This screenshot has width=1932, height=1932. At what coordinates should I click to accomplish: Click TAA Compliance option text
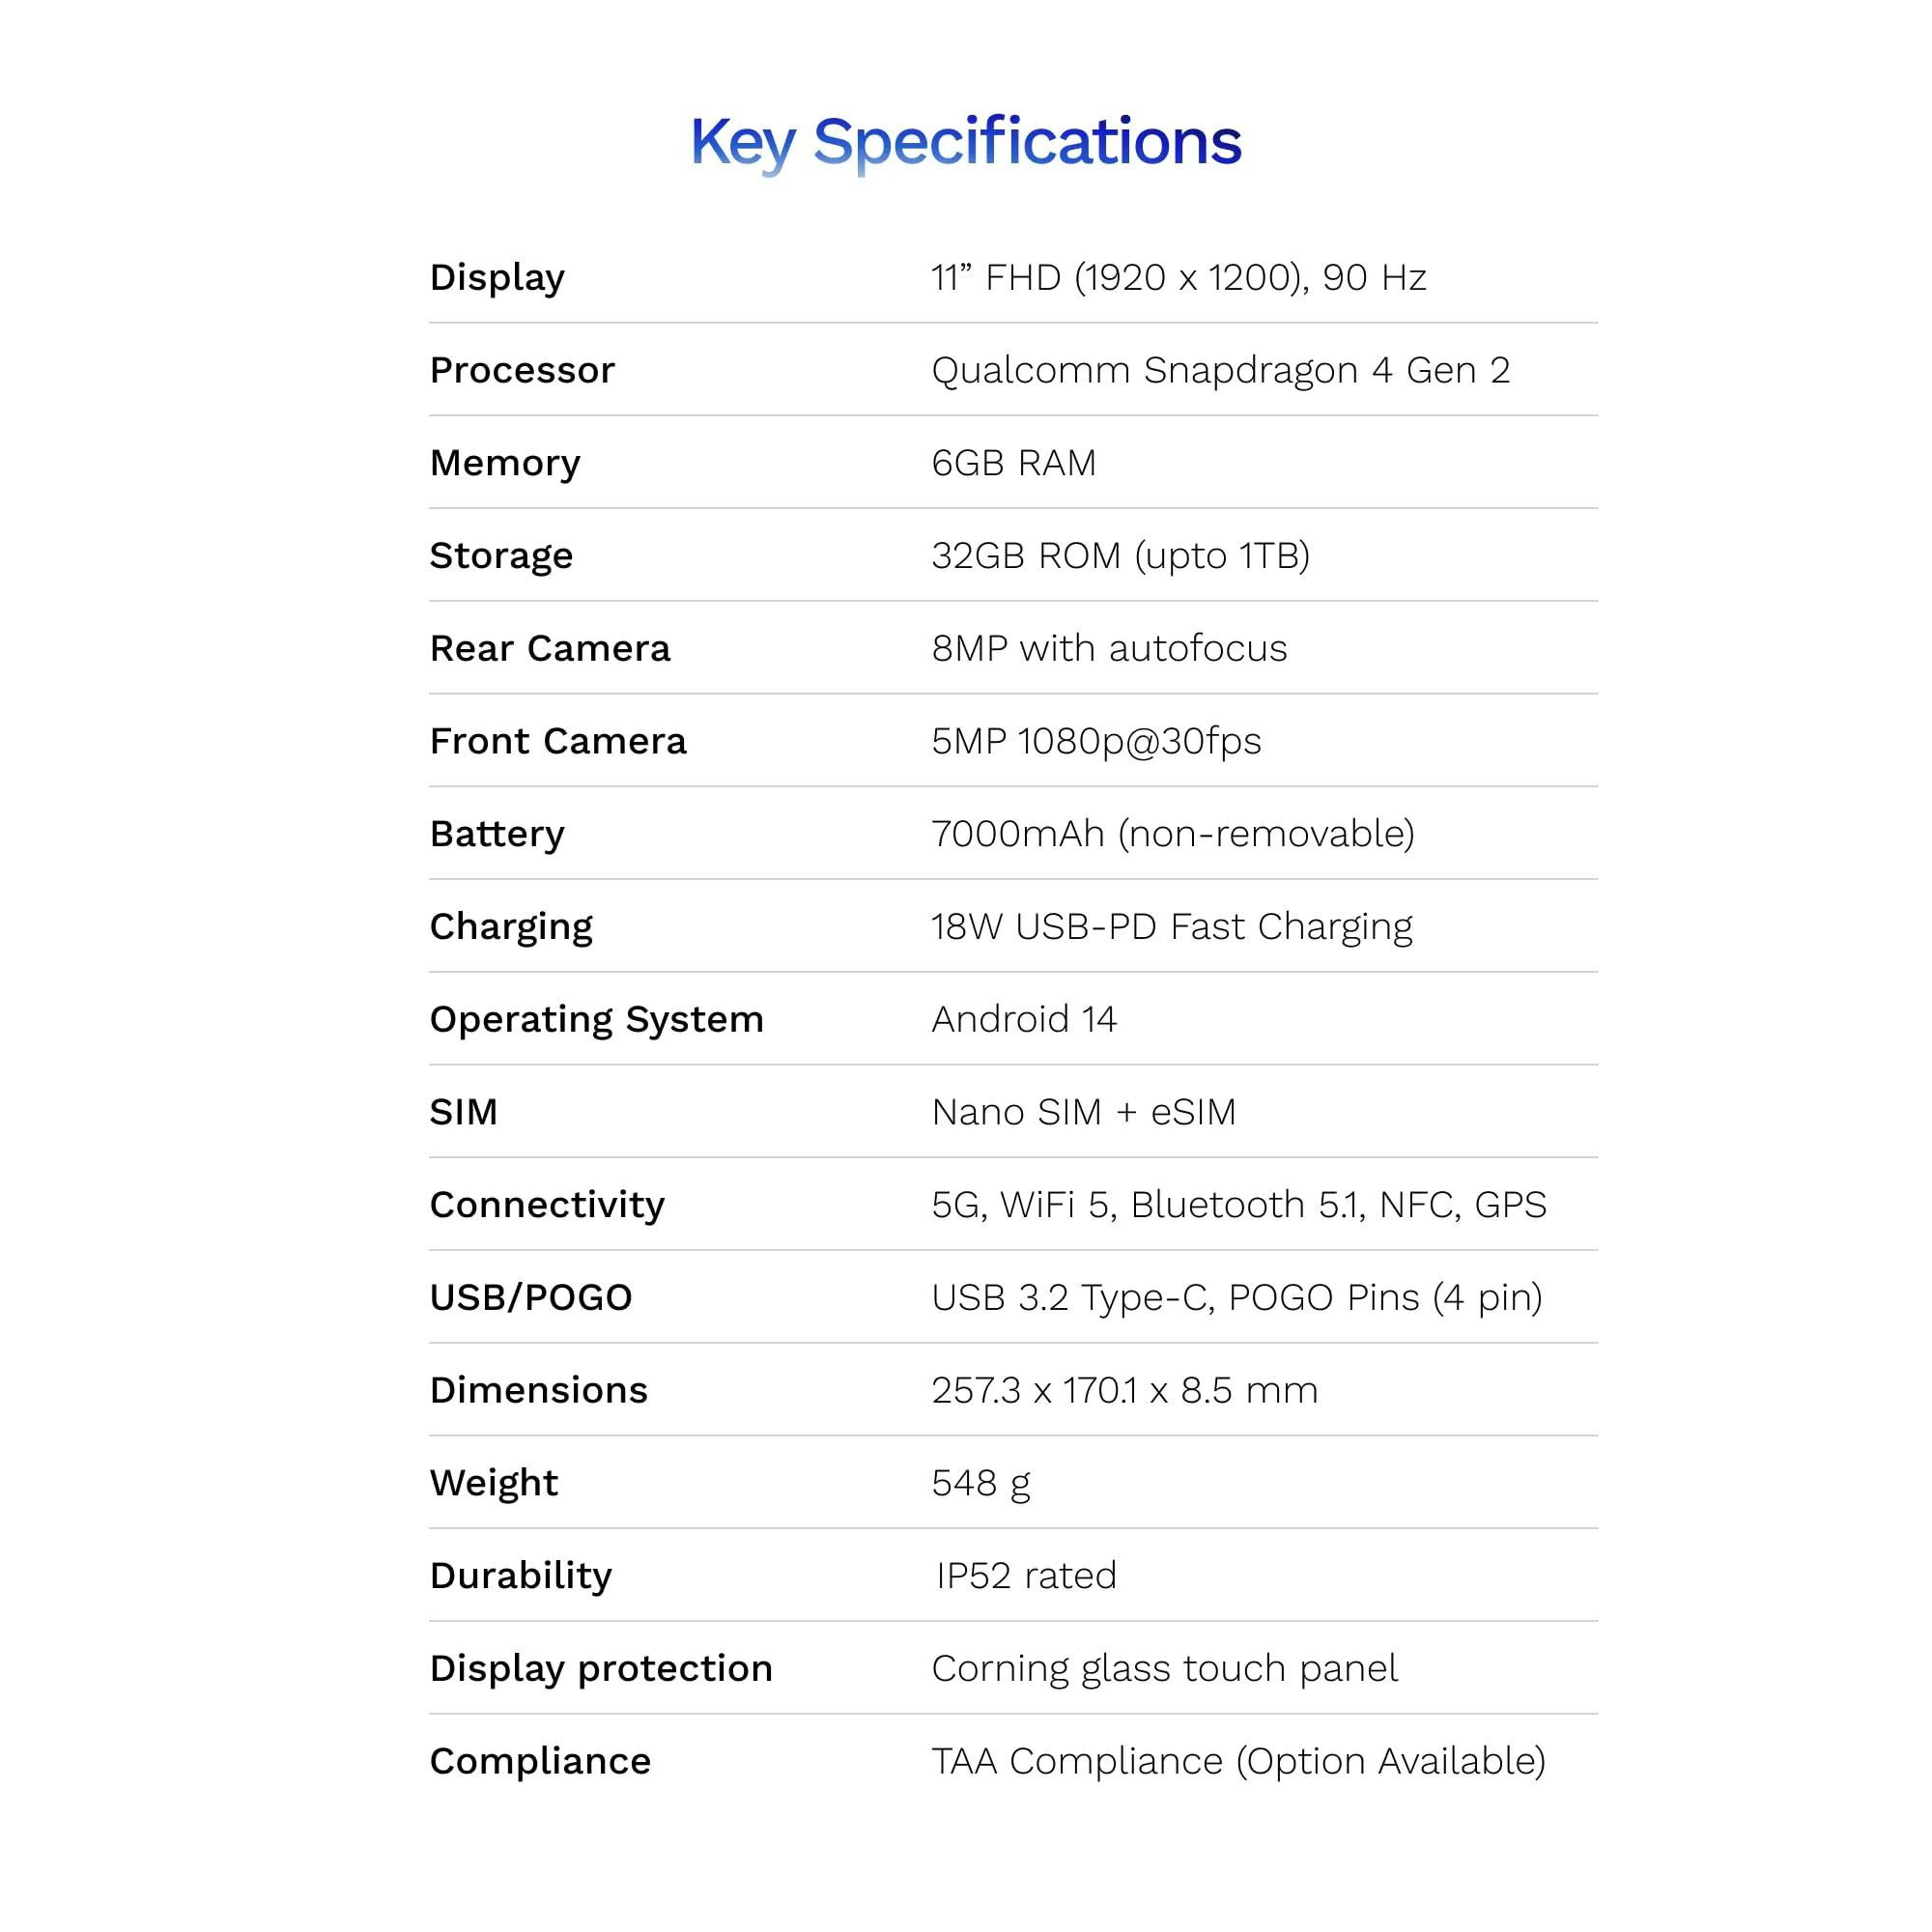pos(1238,1762)
